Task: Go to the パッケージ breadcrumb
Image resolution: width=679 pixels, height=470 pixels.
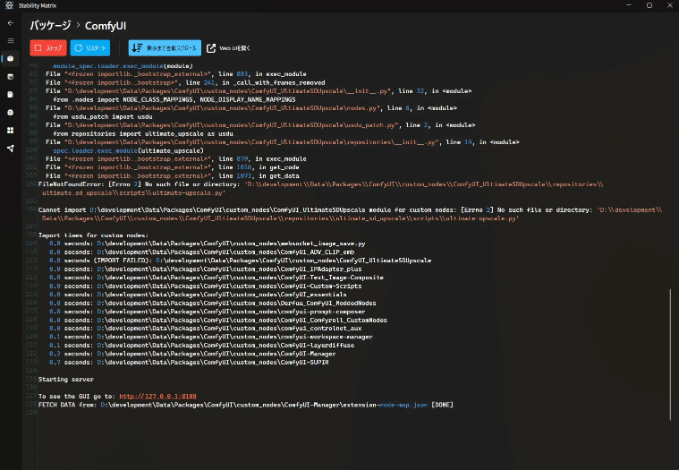Action: 50,26
